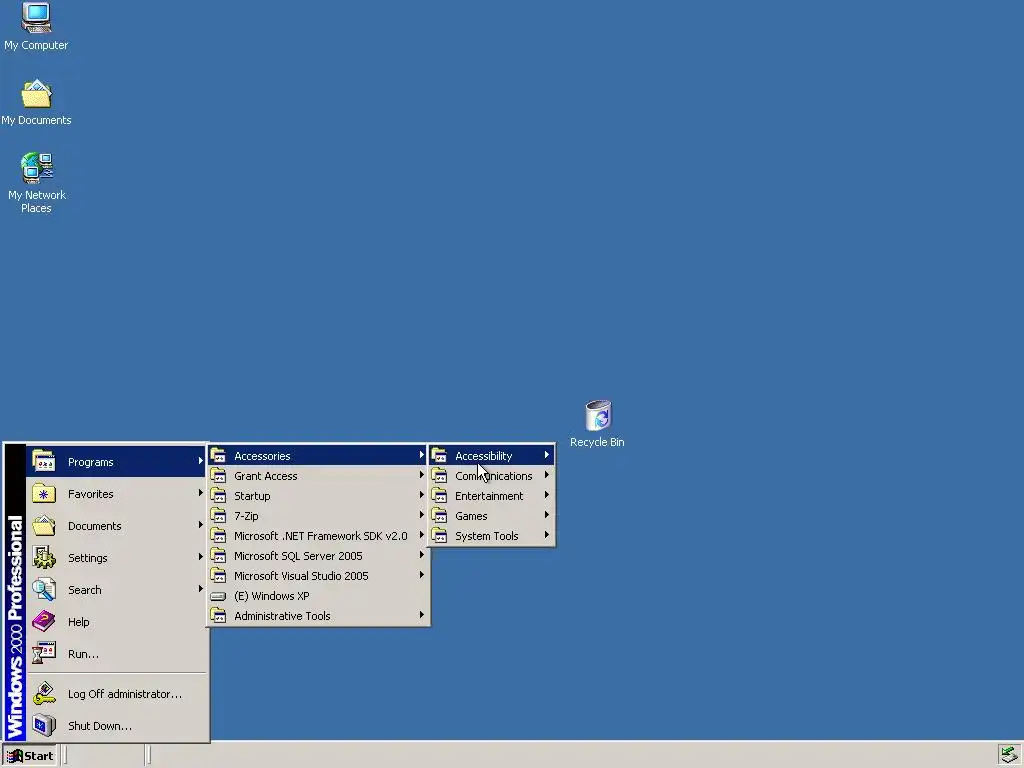Screen dimensions: 1024x768
Task: Click the Favorites star folder icon
Action: point(44,493)
